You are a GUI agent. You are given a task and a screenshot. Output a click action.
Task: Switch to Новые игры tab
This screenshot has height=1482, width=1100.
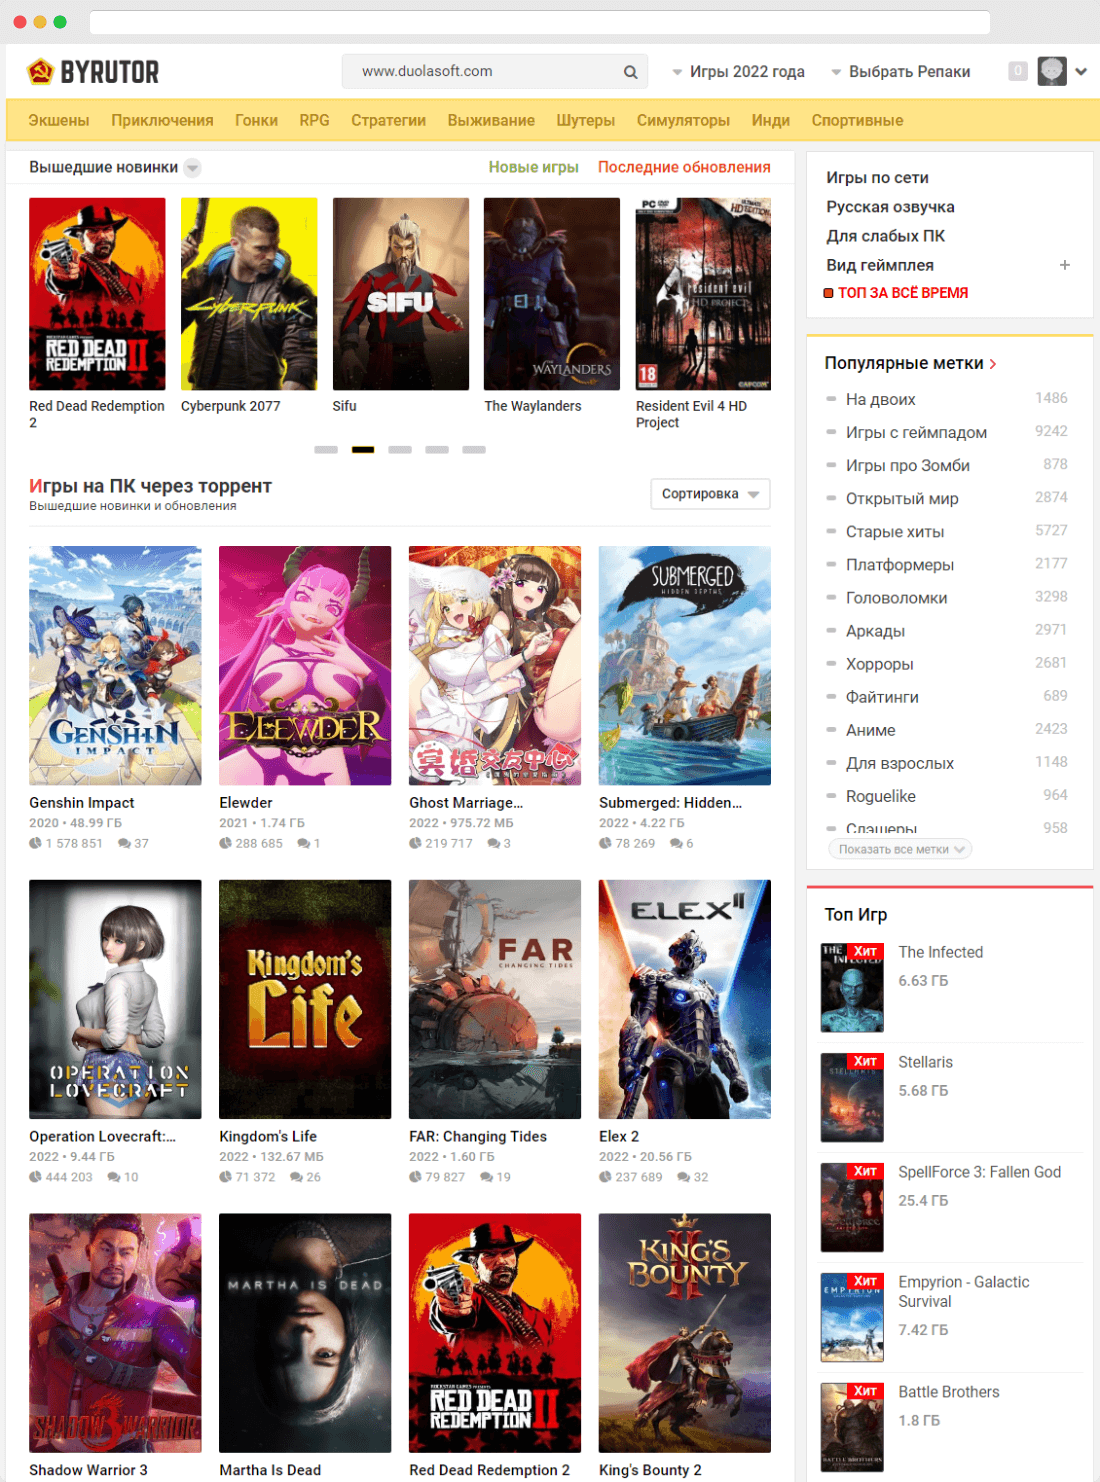point(533,167)
